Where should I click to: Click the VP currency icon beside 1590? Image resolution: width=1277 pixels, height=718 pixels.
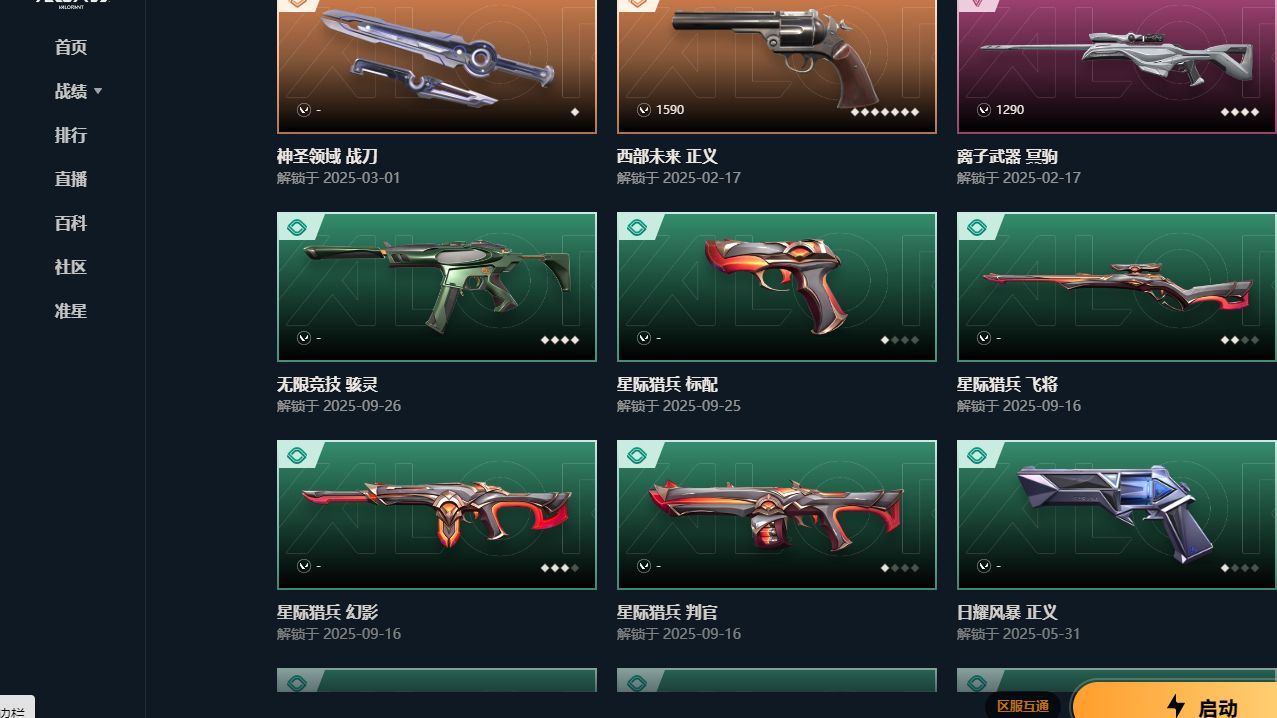tap(644, 110)
